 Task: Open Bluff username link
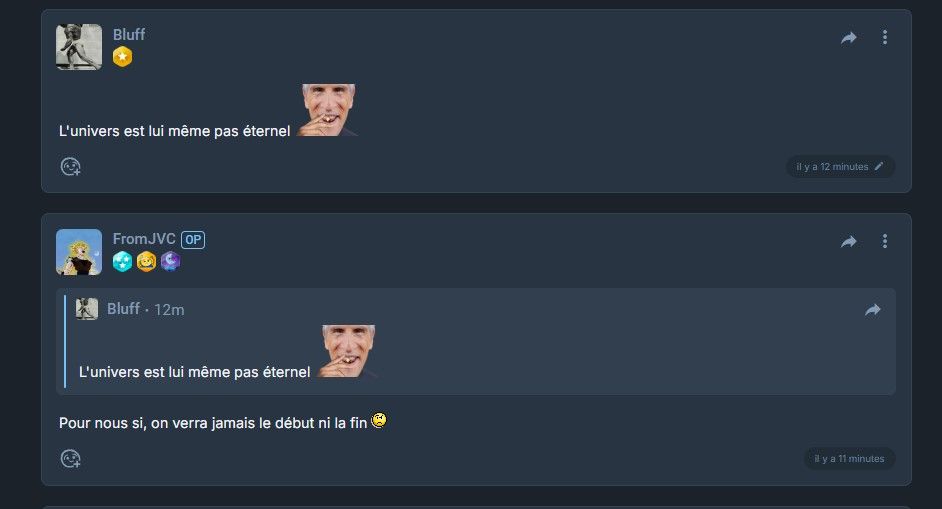[x=129, y=34]
